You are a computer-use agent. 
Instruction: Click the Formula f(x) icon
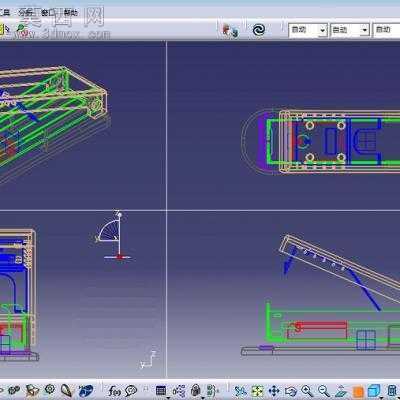pos(114,390)
